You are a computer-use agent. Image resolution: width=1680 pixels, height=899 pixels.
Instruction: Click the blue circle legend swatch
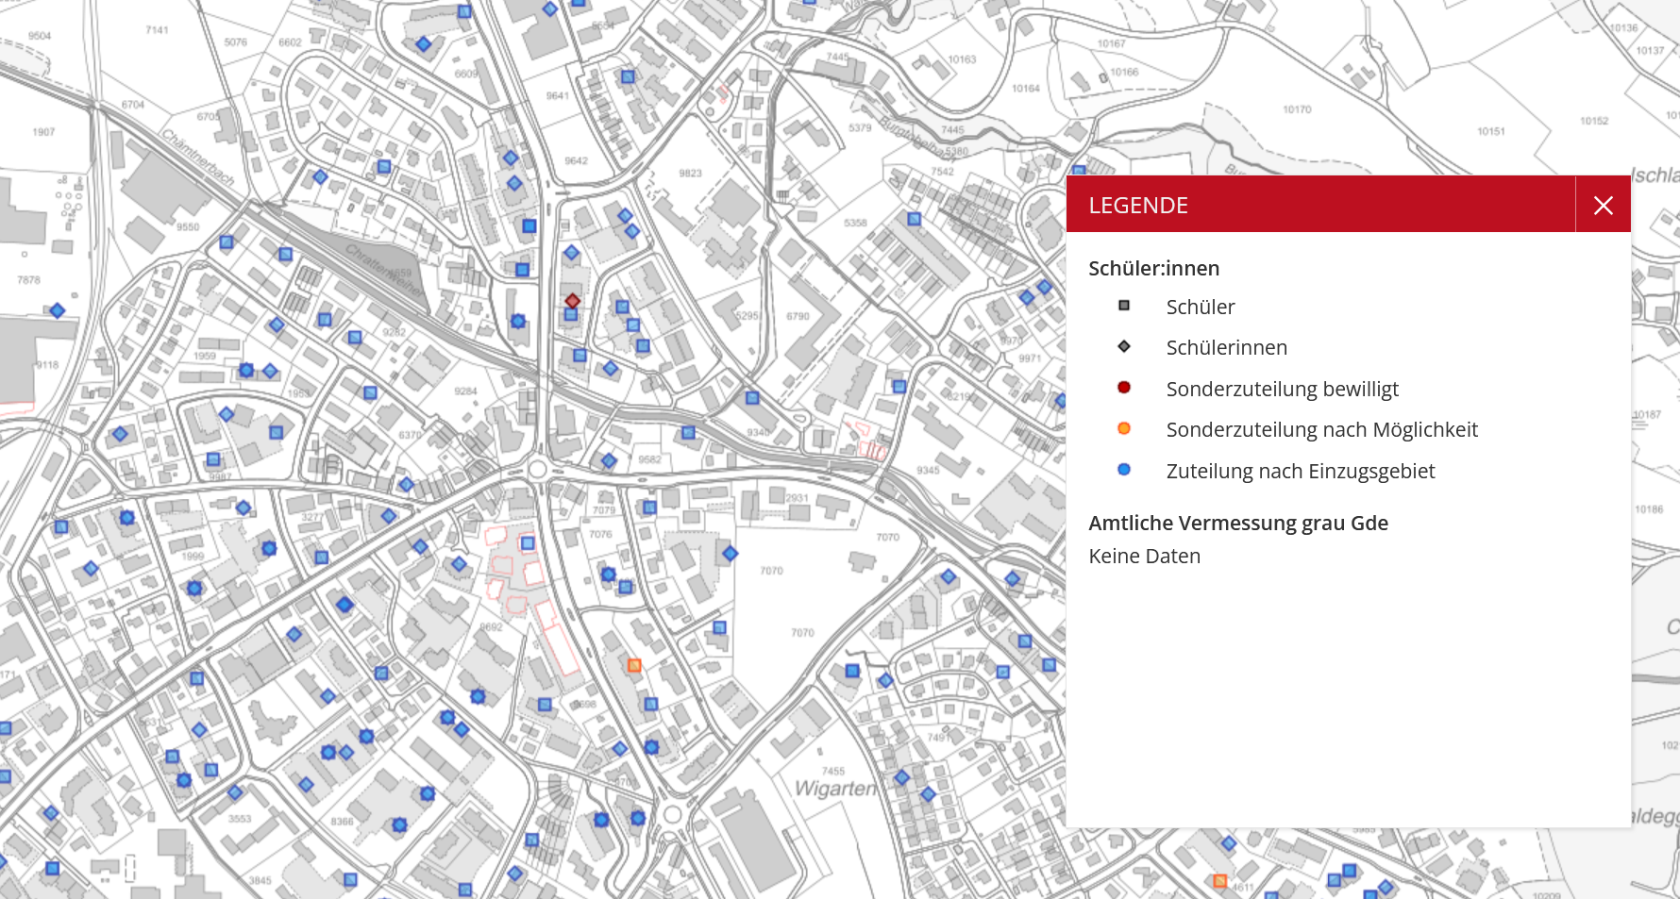tap(1124, 470)
